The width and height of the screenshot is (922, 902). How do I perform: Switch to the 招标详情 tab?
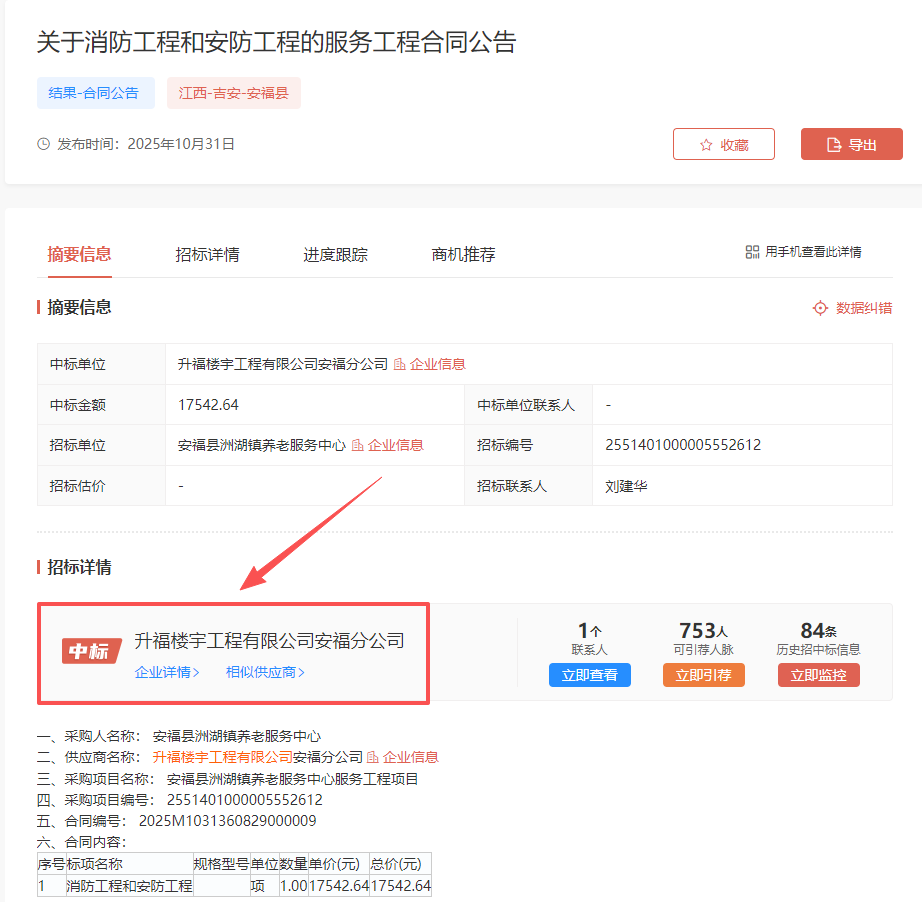point(207,254)
